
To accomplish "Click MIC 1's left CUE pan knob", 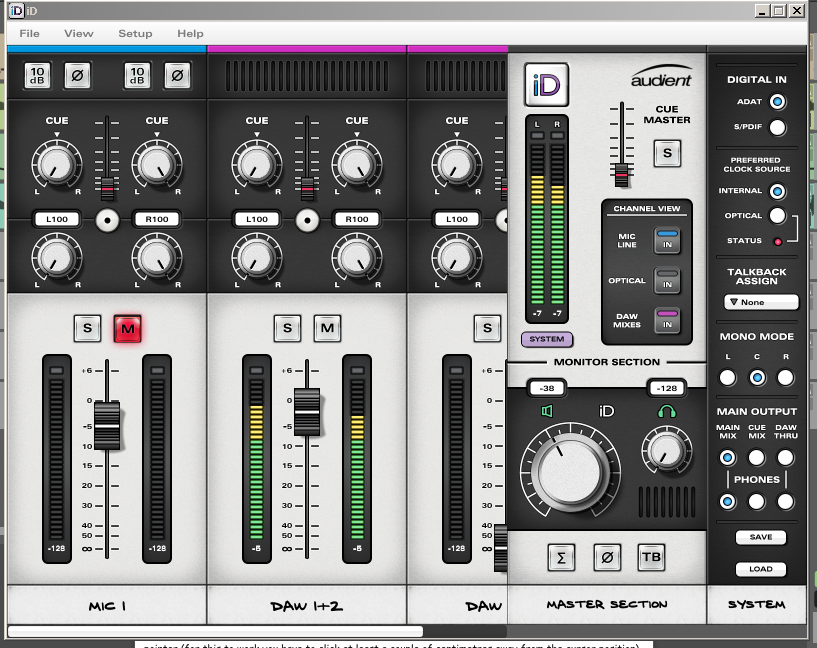I will coord(57,164).
